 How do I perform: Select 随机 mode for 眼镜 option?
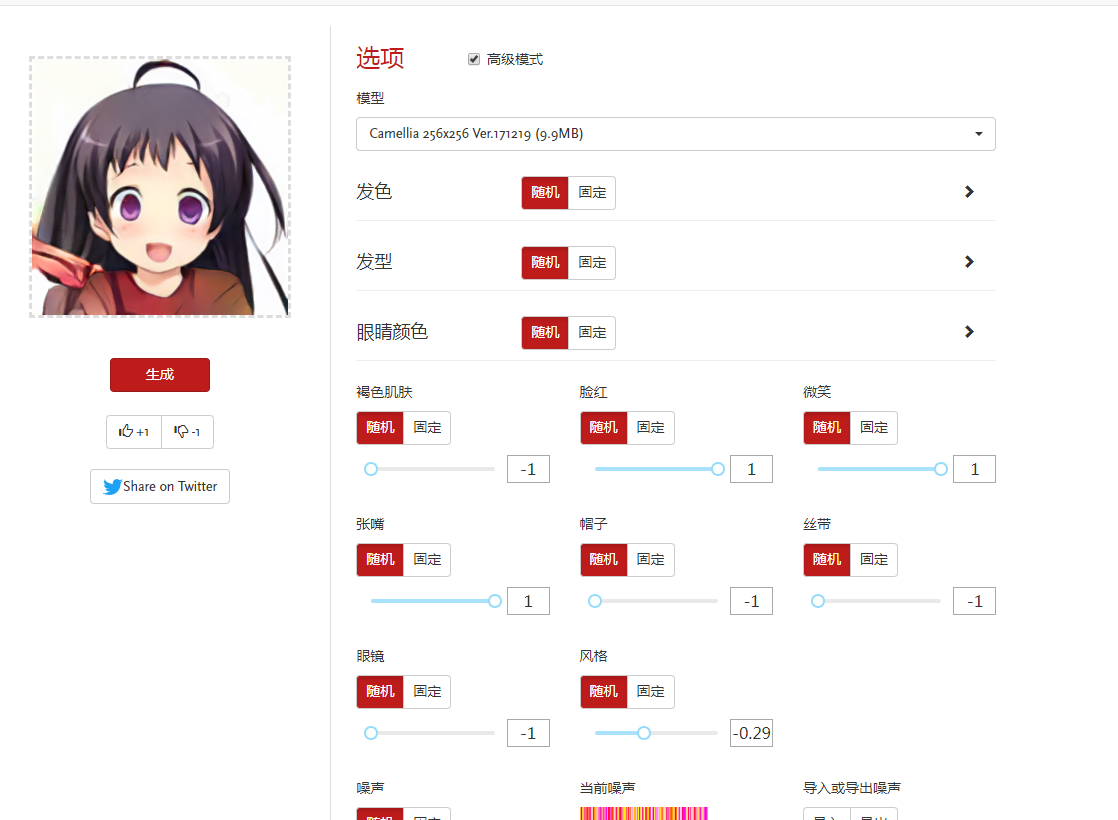click(x=380, y=691)
